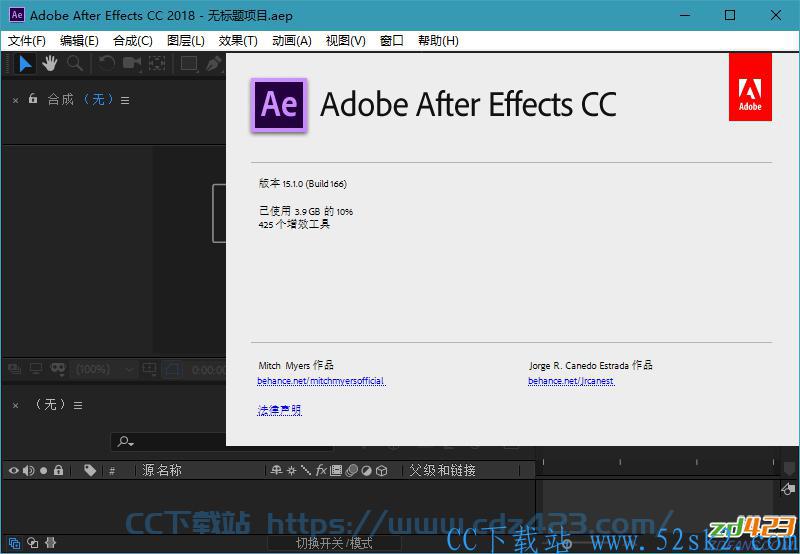Image resolution: width=800 pixels, height=554 pixels.
Task: Close the (无) timeline panel tab
Action: tap(15, 406)
